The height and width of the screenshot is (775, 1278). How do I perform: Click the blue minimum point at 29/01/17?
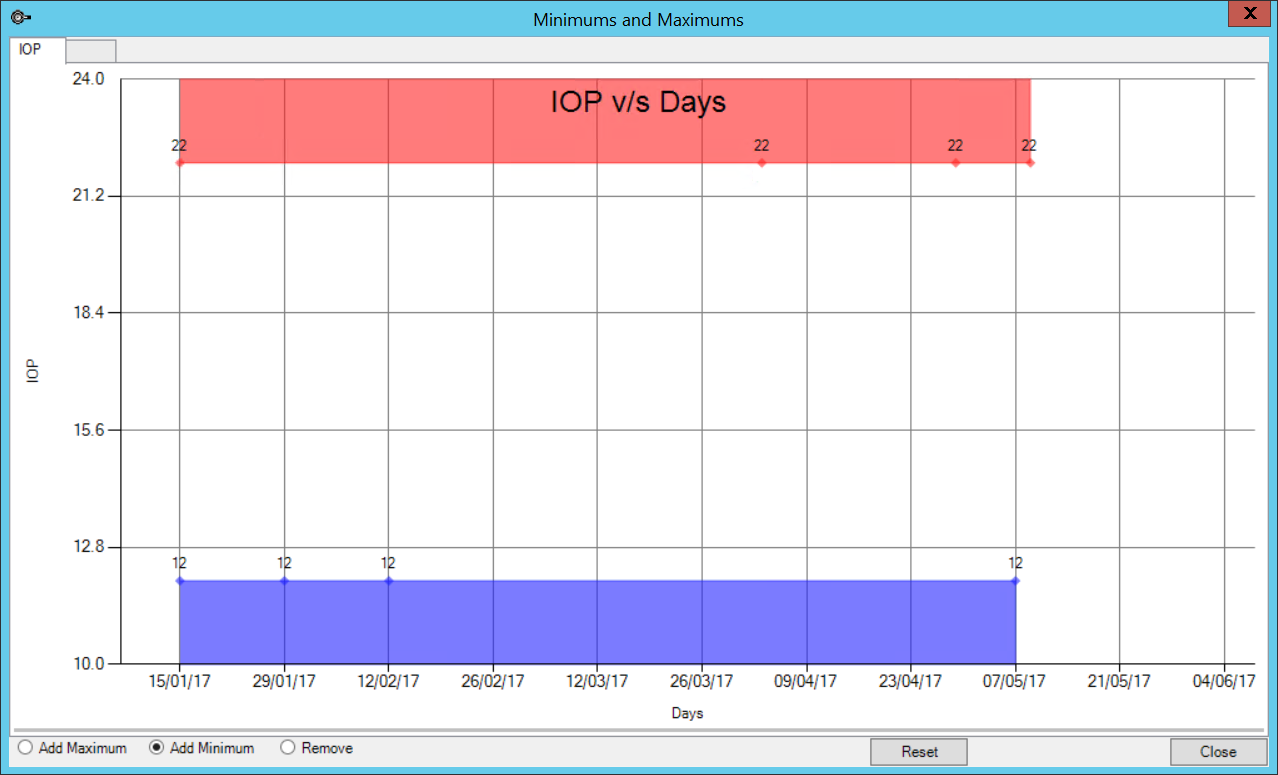coord(284,580)
